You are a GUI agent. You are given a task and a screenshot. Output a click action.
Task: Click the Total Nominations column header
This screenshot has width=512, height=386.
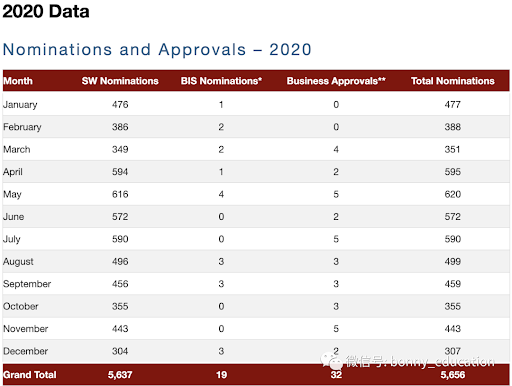pyautogui.click(x=452, y=81)
